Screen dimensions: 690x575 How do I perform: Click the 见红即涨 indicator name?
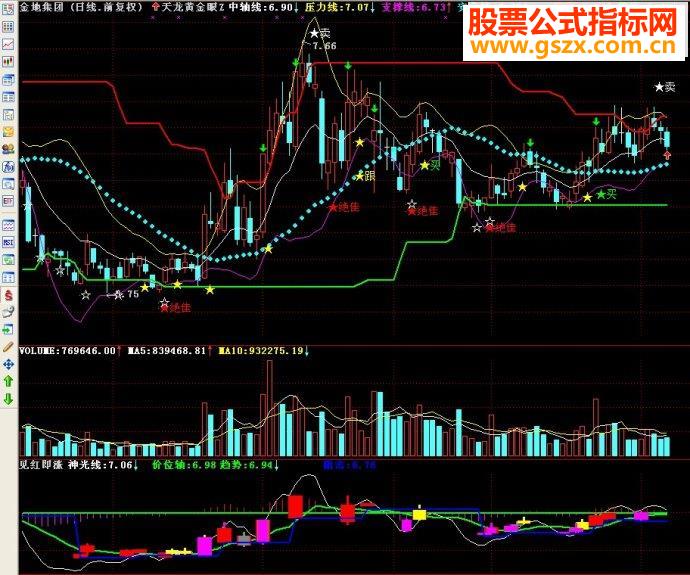[x=41, y=465]
